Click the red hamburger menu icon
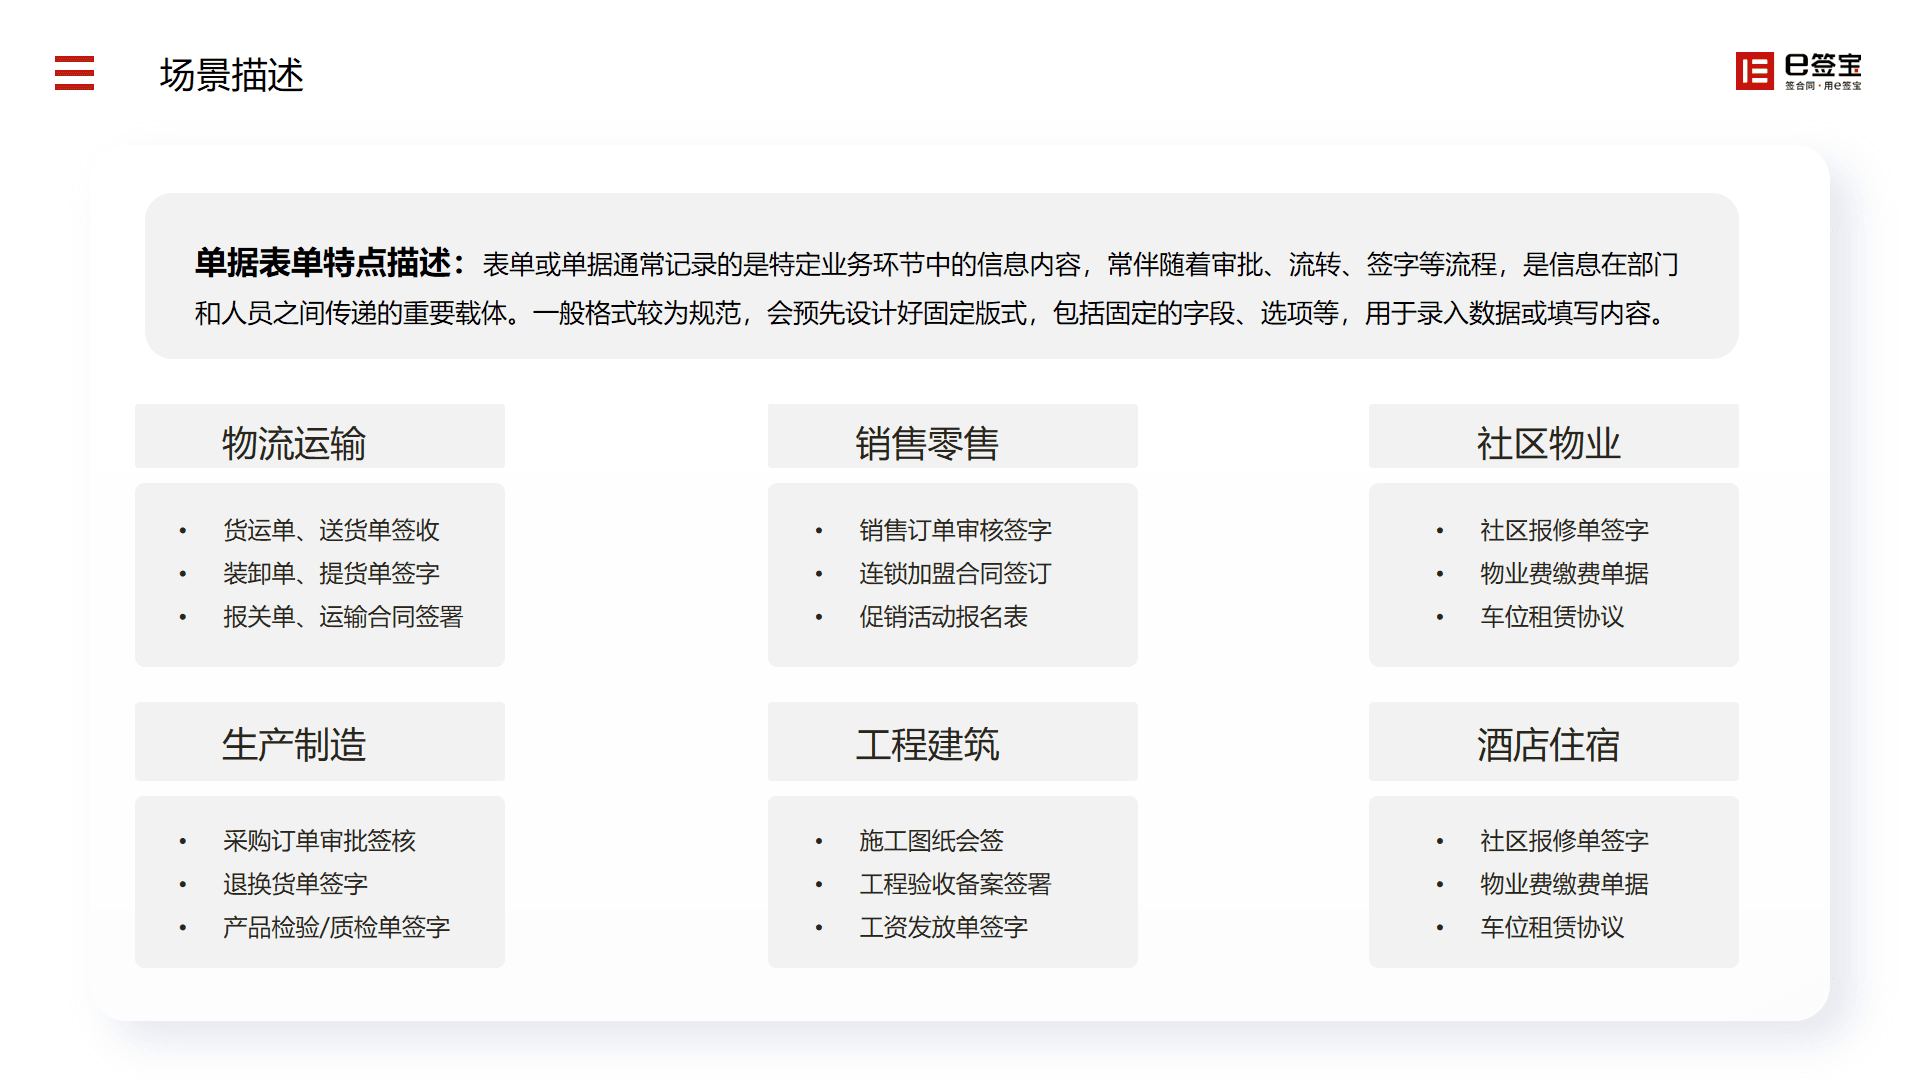 [x=74, y=73]
